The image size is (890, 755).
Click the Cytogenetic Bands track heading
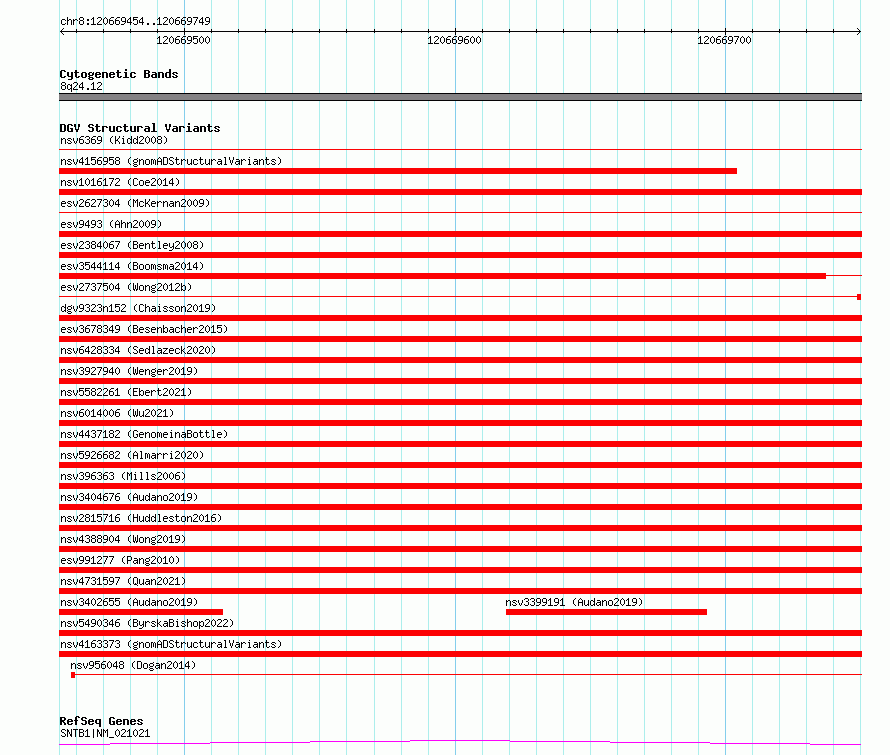pyautogui.click(x=119, y=74)
